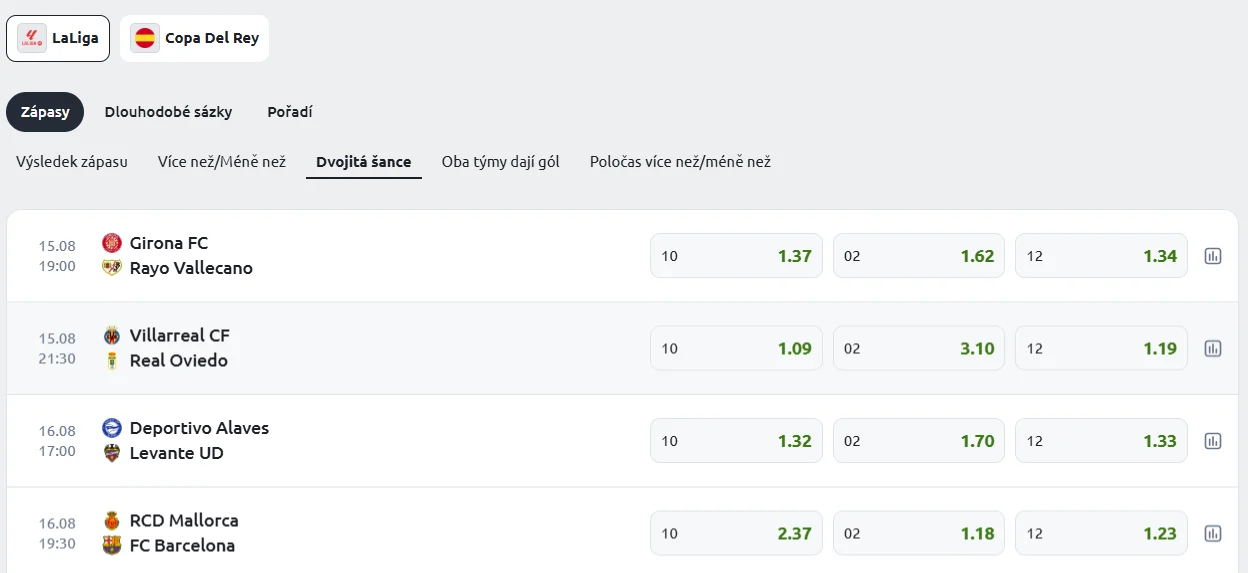Select the Zápasy tab
Image resolution: width=1248 pixels, height=573 pixels.
45,112
